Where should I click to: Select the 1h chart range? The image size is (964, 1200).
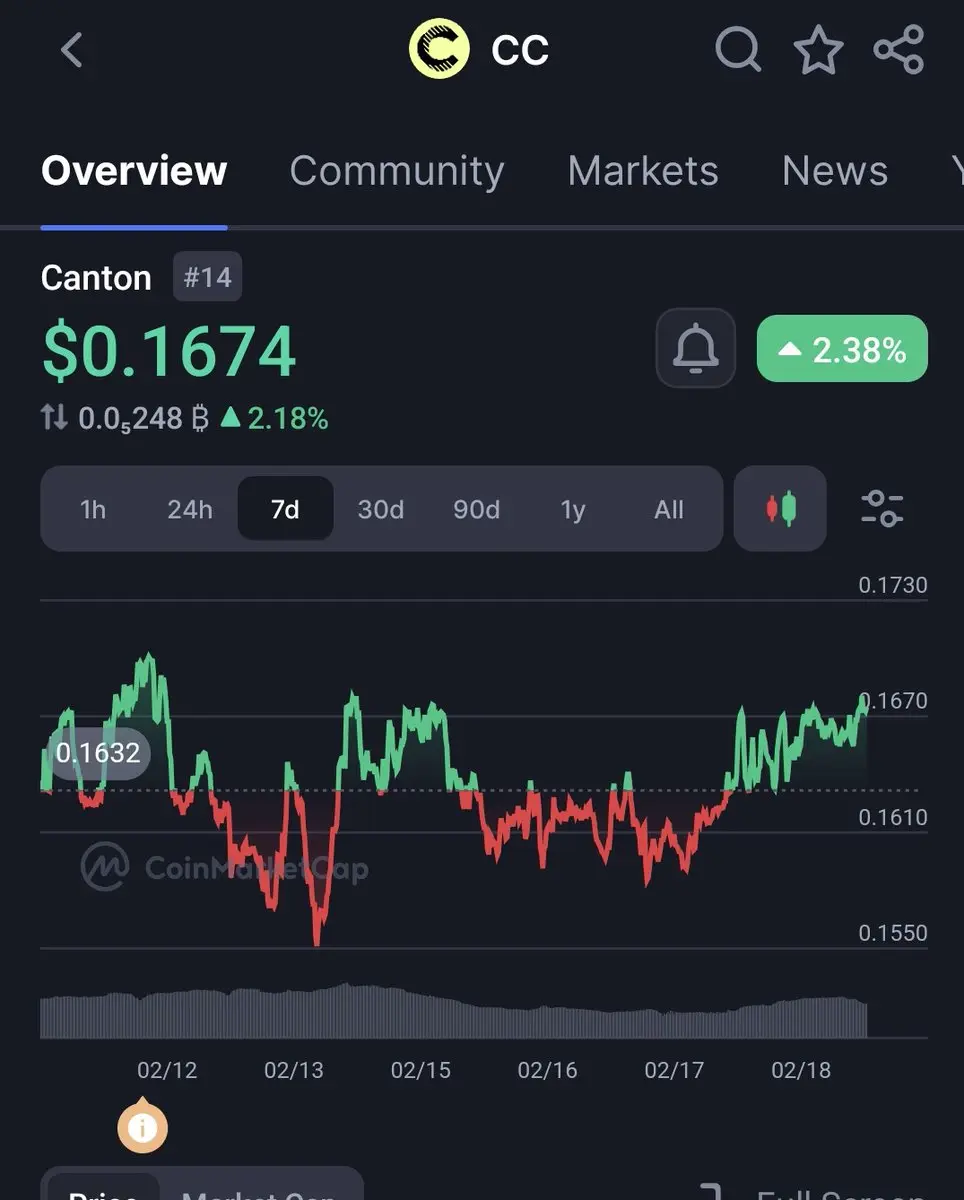93,509
